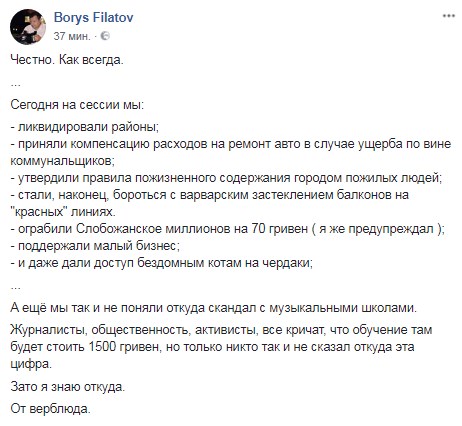462x426 pixels.
Task: Click the text '"красных" линиях'
Action: tap(63, 212)
